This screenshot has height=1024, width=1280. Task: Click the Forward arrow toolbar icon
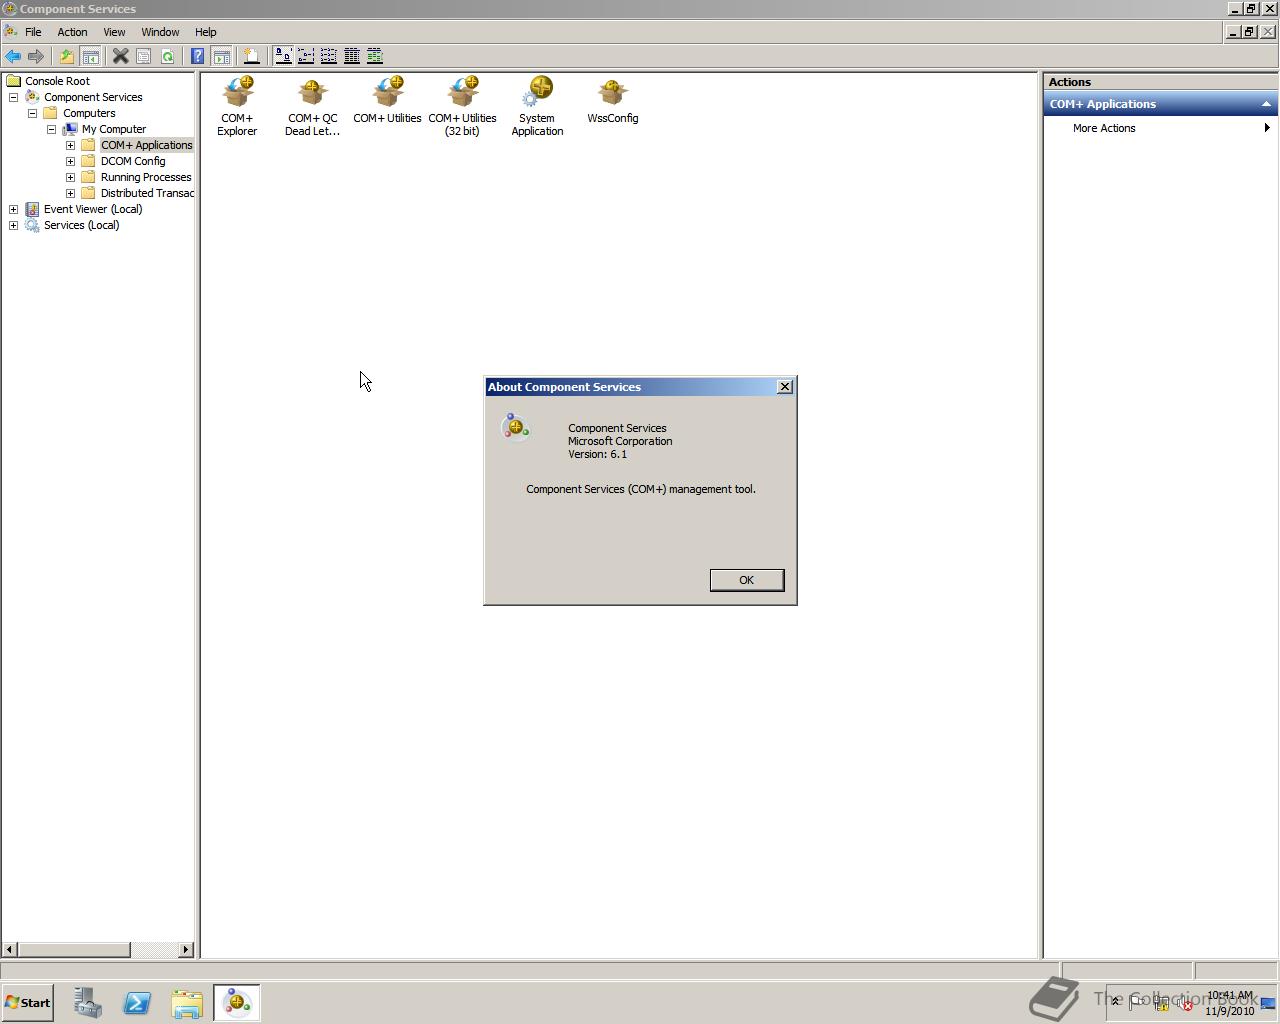tap(36, 56)
